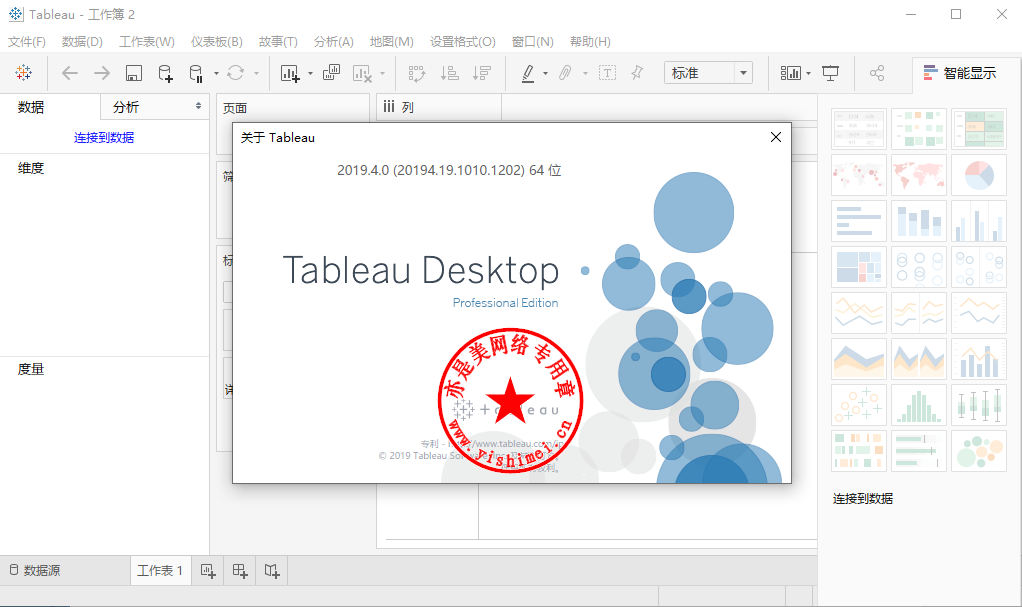The image size is (1022, 607).
Task: Open the 帮助(H) menu
Action: pyautogui.click(x=590, y=42)
